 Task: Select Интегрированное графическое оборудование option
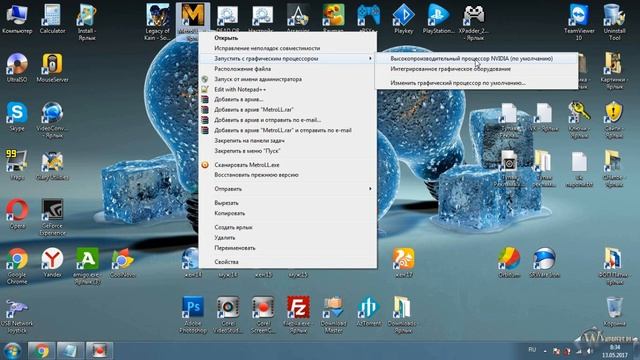coord(476,69)
